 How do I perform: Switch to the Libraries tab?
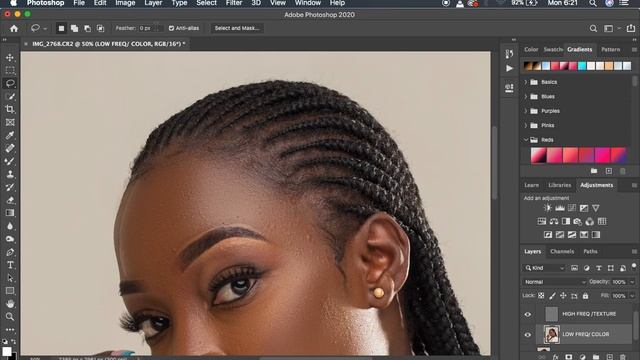coord(560,185)
